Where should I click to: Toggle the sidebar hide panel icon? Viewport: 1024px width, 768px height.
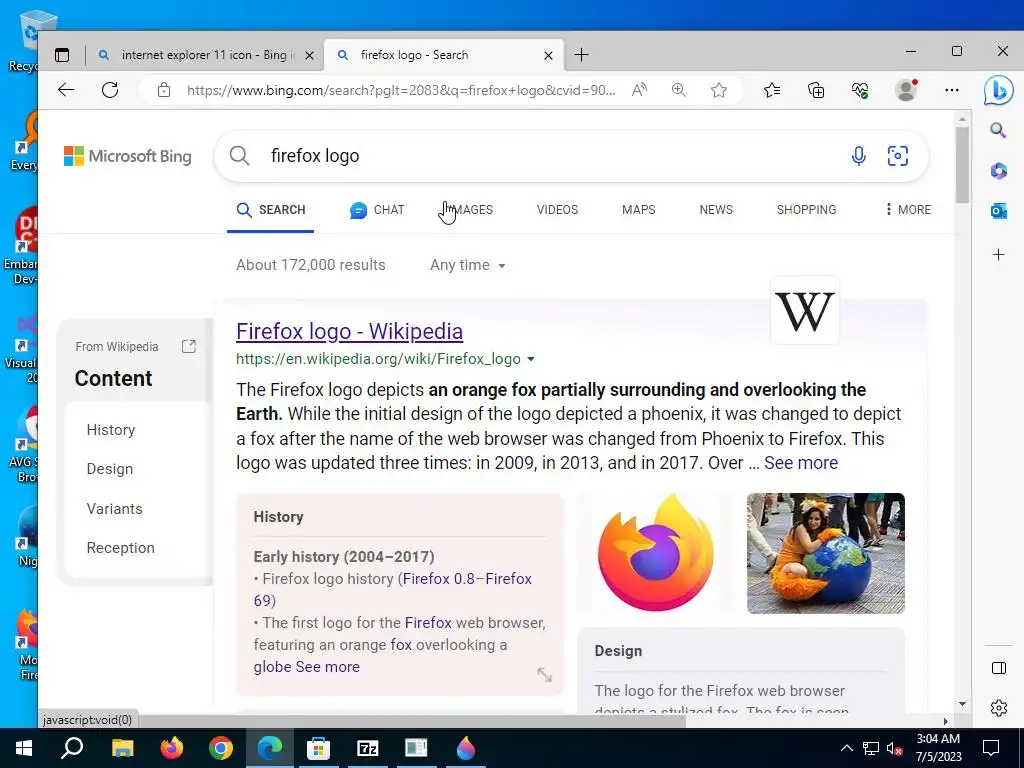tap(999, 668)
